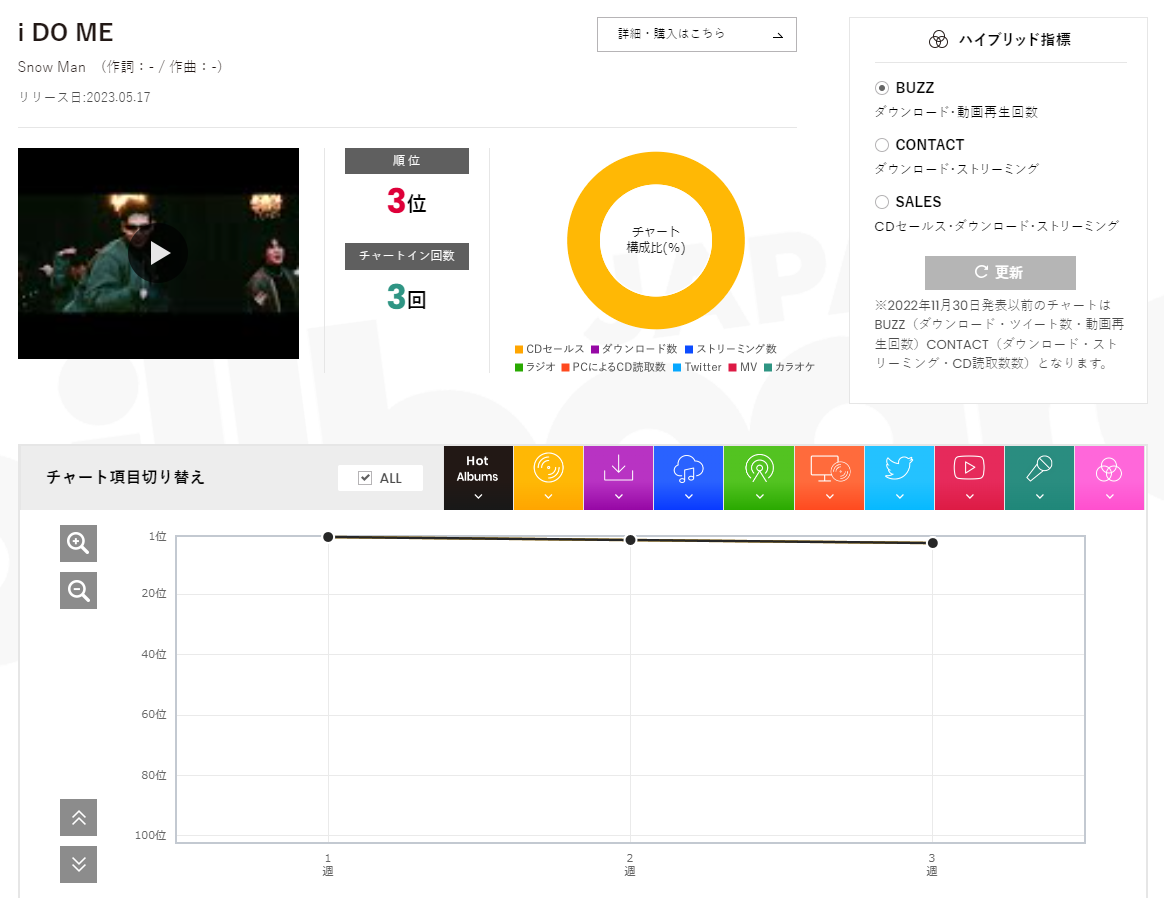
Task: Click the double up-arrow scale button
Action: pyautogui.click(x=79, y=818)
